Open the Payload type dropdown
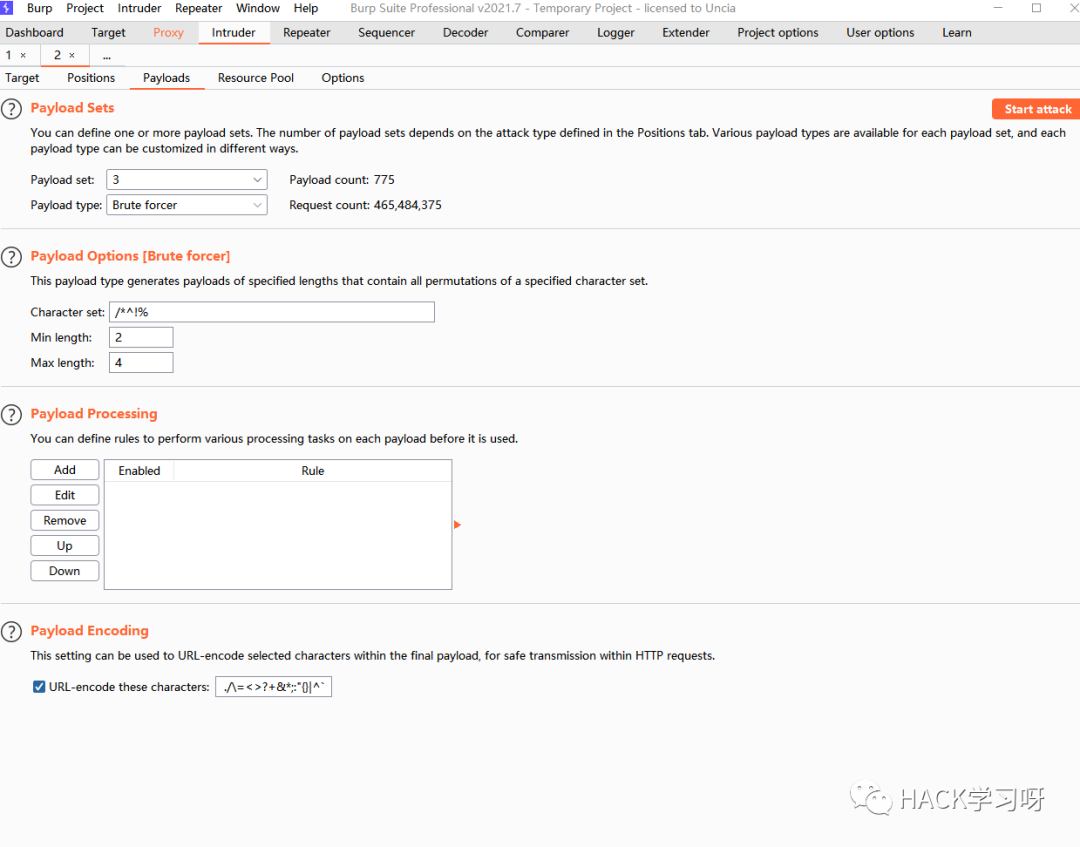Screen dimensions: 1080x847 (x=187, y=205)
